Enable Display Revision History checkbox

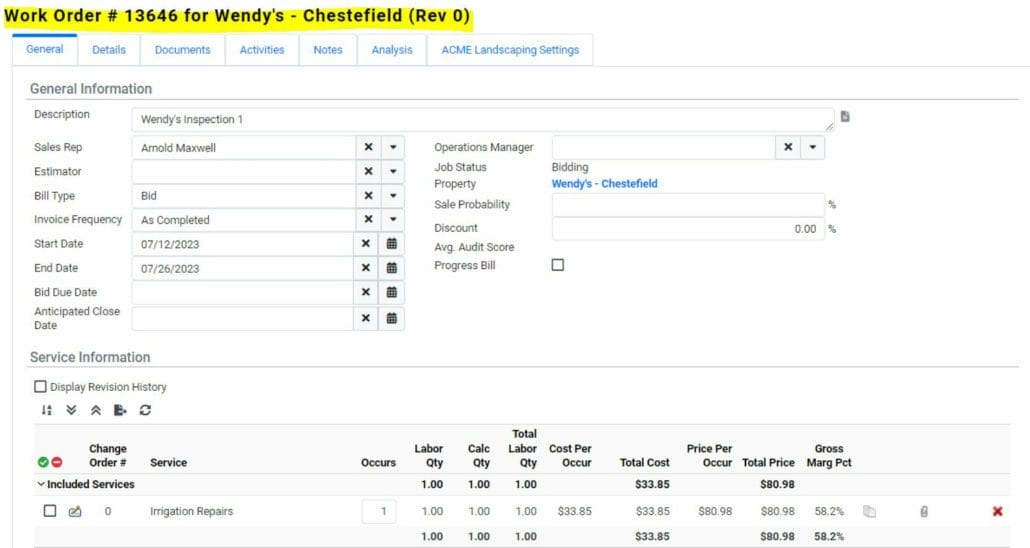(x=41, y=387)
